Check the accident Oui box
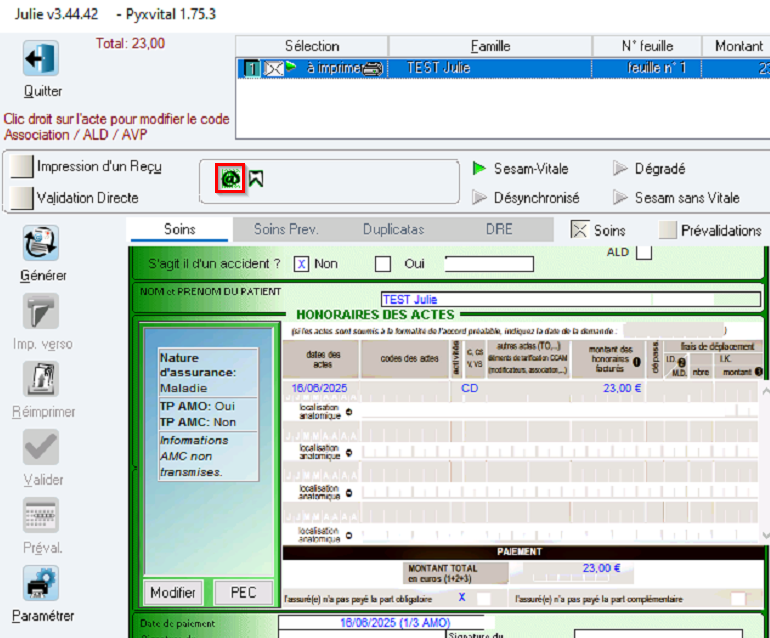770x638 pixels. [383, 264]
